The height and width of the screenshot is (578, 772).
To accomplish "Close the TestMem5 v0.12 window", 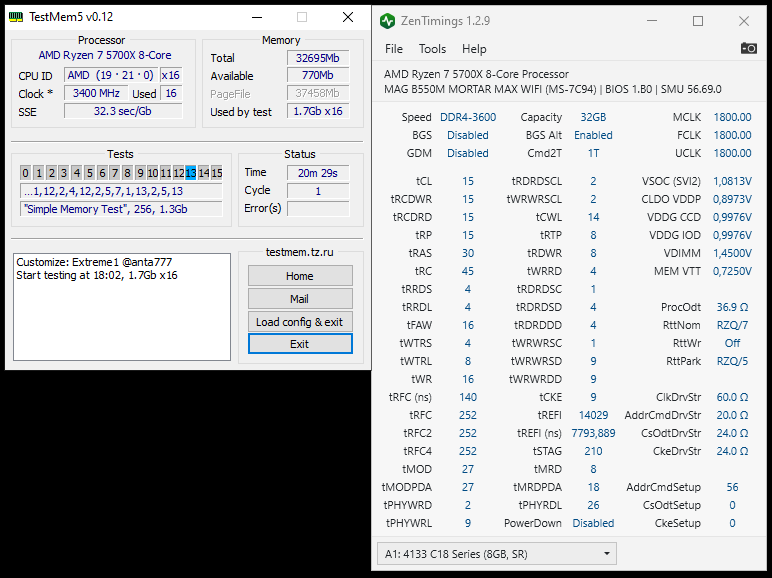I will tap(348, 17).
